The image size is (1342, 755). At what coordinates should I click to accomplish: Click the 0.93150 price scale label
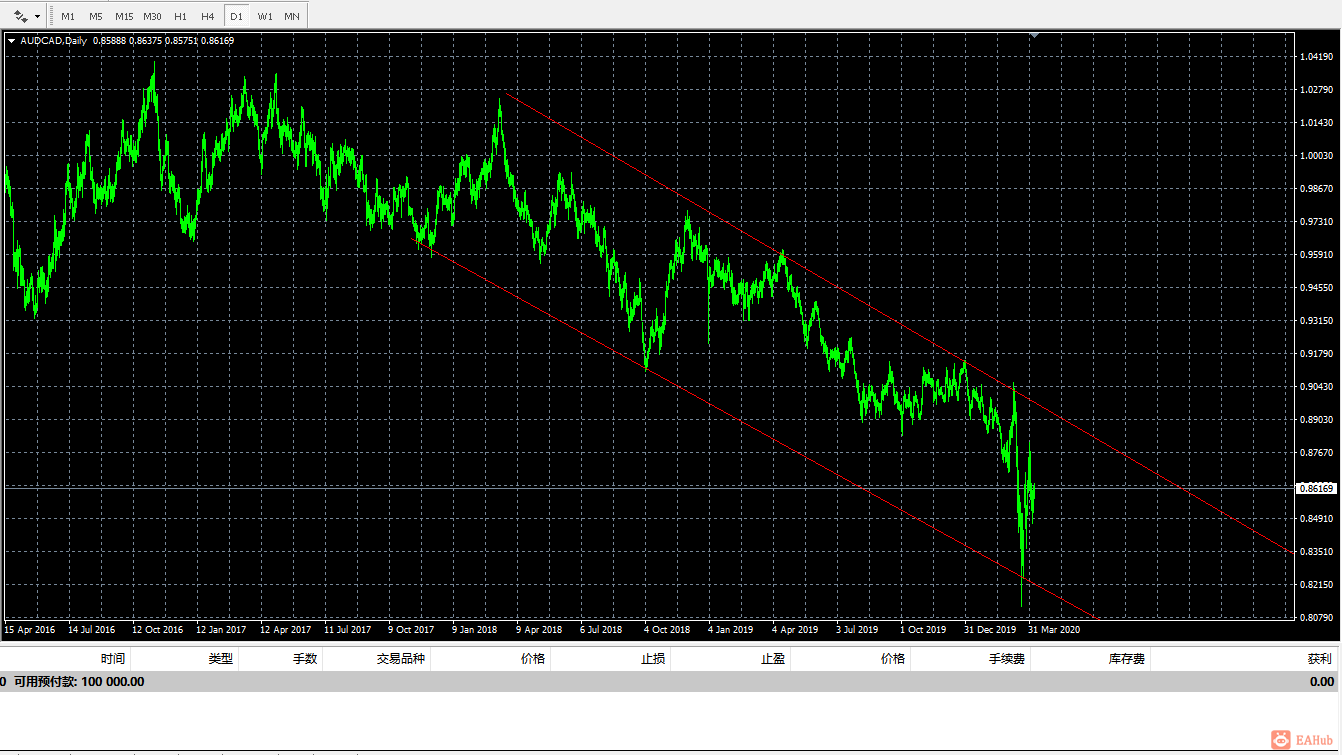1316,321
